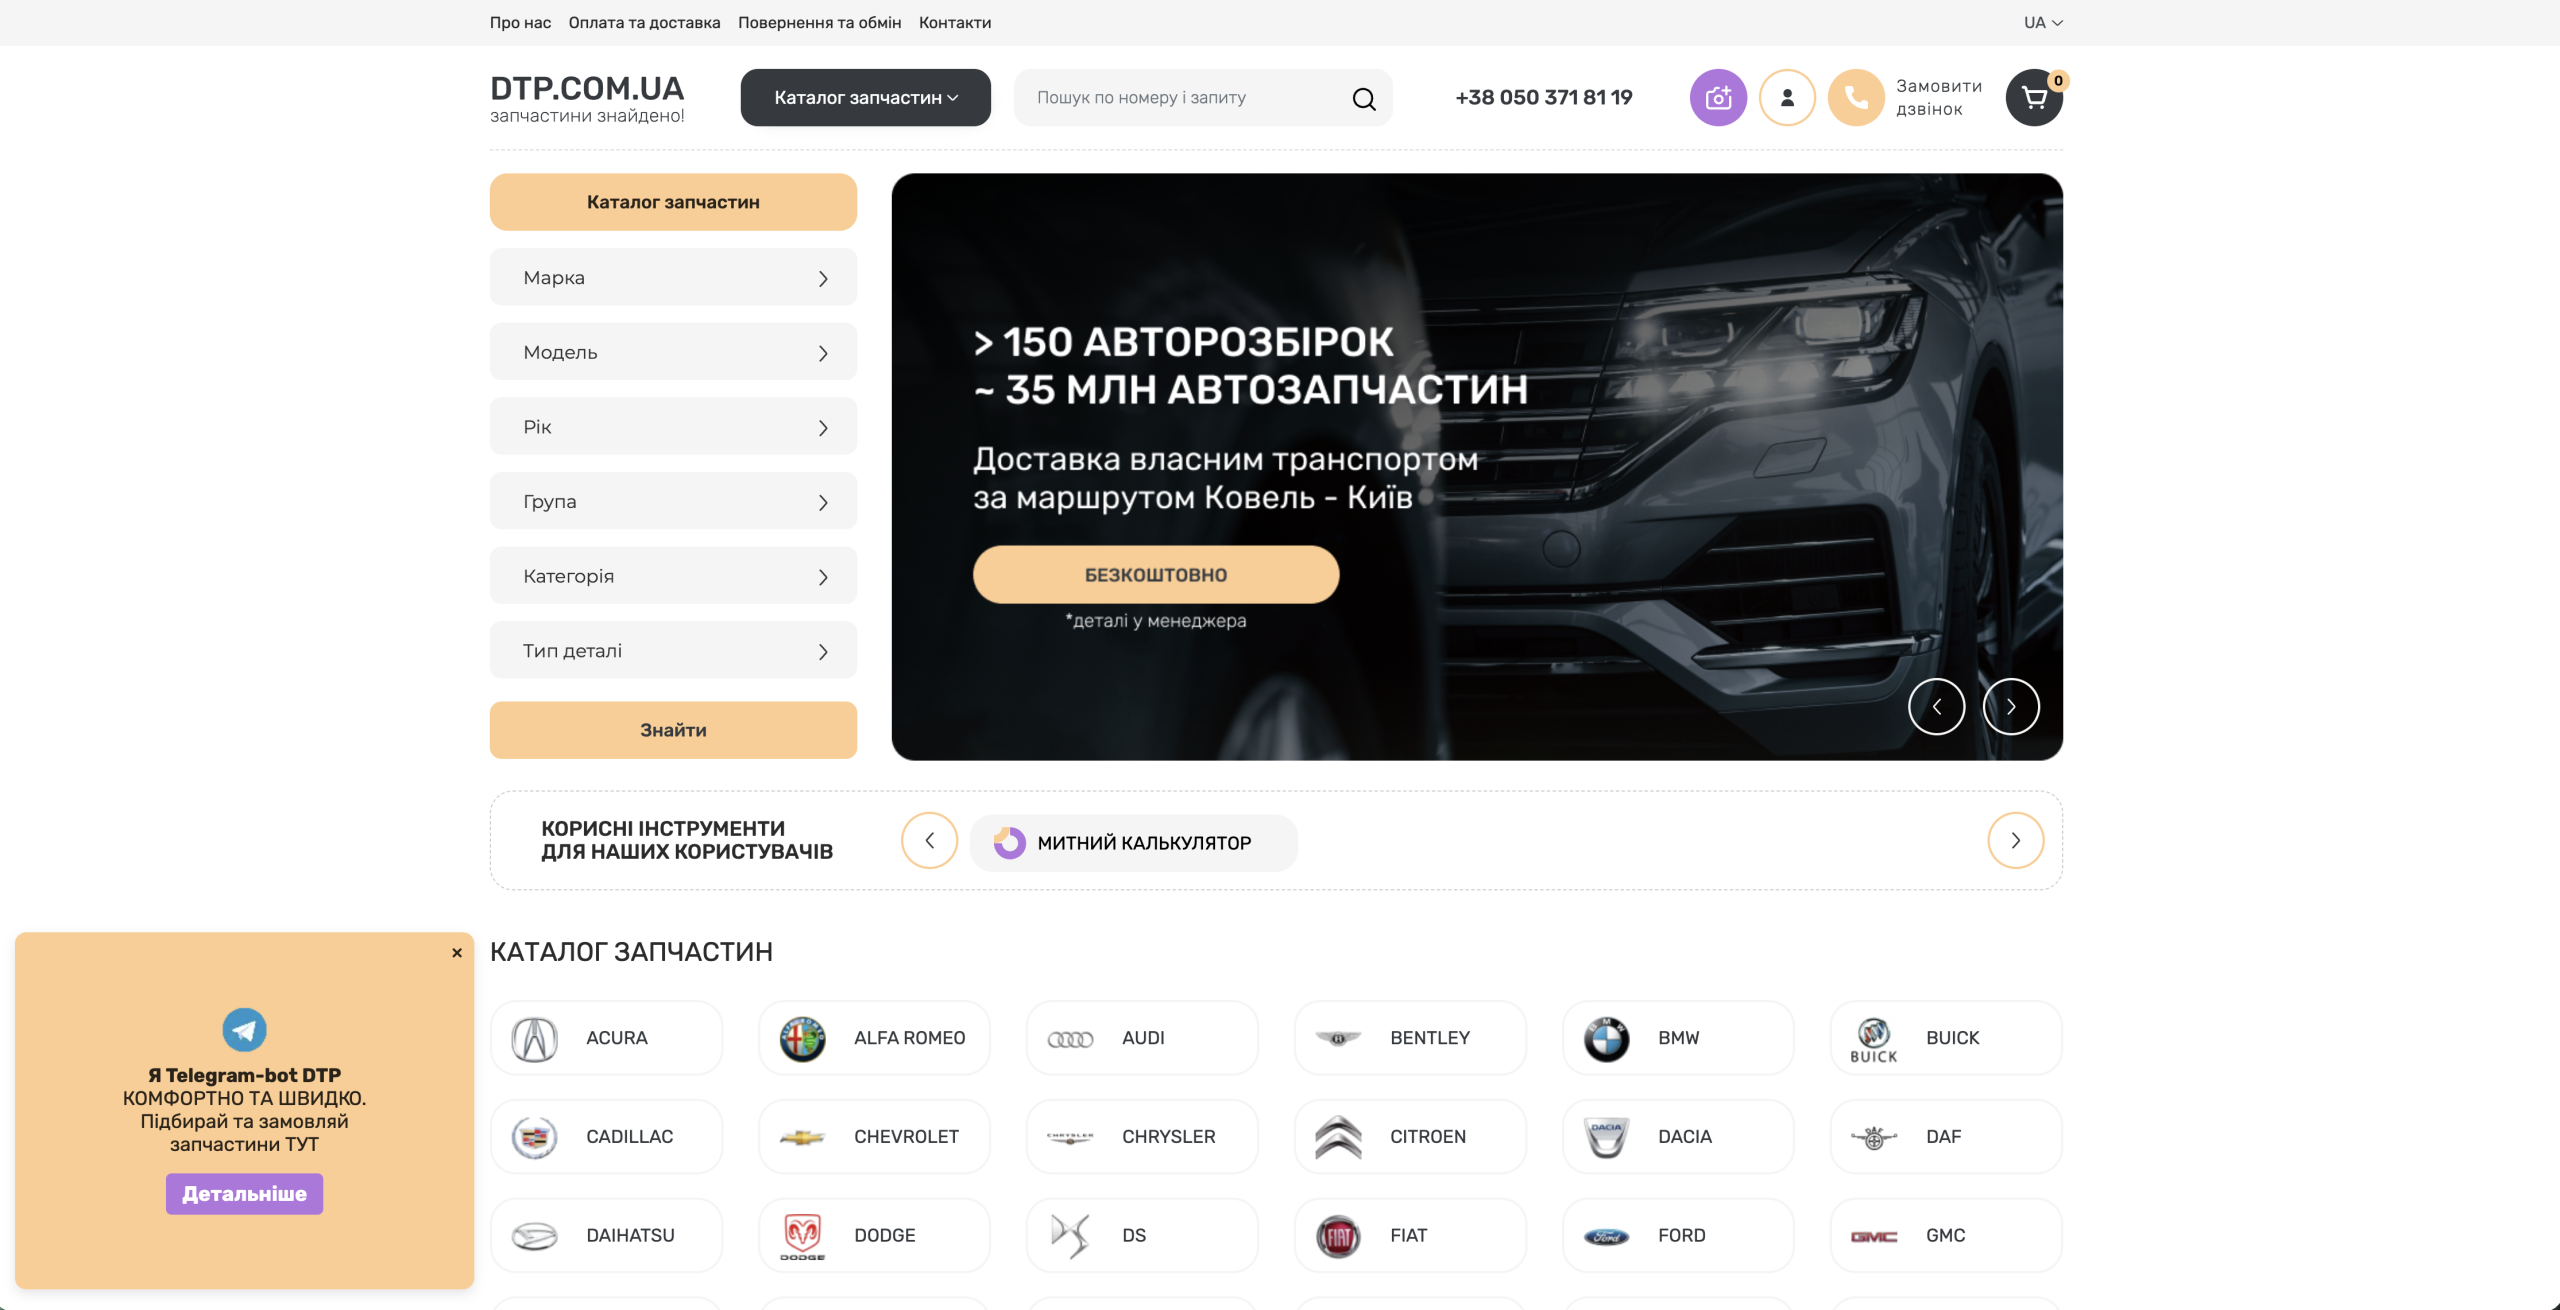2560x1310 pixels.
Task: Close the Telegram-bot popup
Action: coord(457,953)
